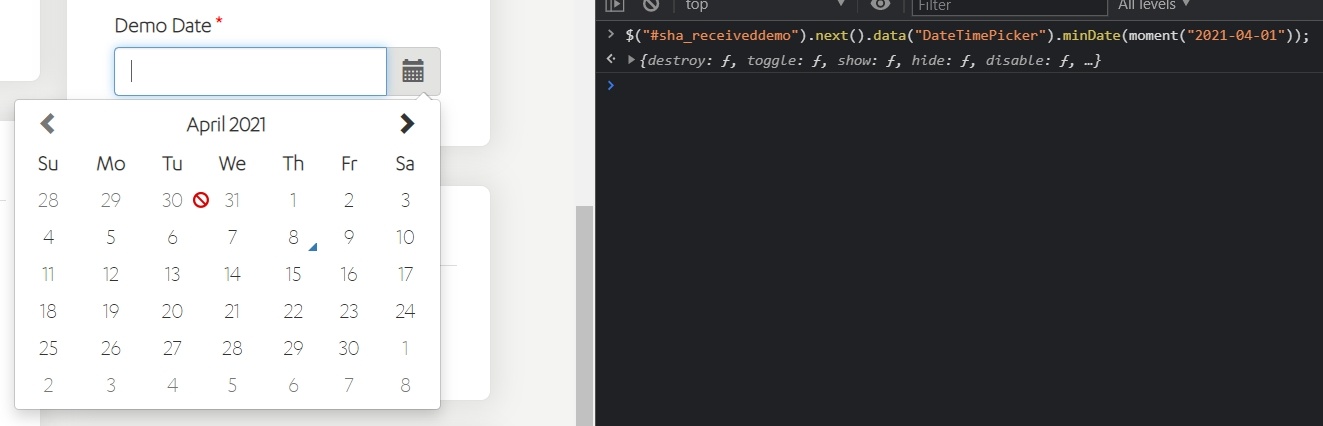Click the April 2021 month title
Viewport: 1323px width, 426px height.
tap(226, 125)
